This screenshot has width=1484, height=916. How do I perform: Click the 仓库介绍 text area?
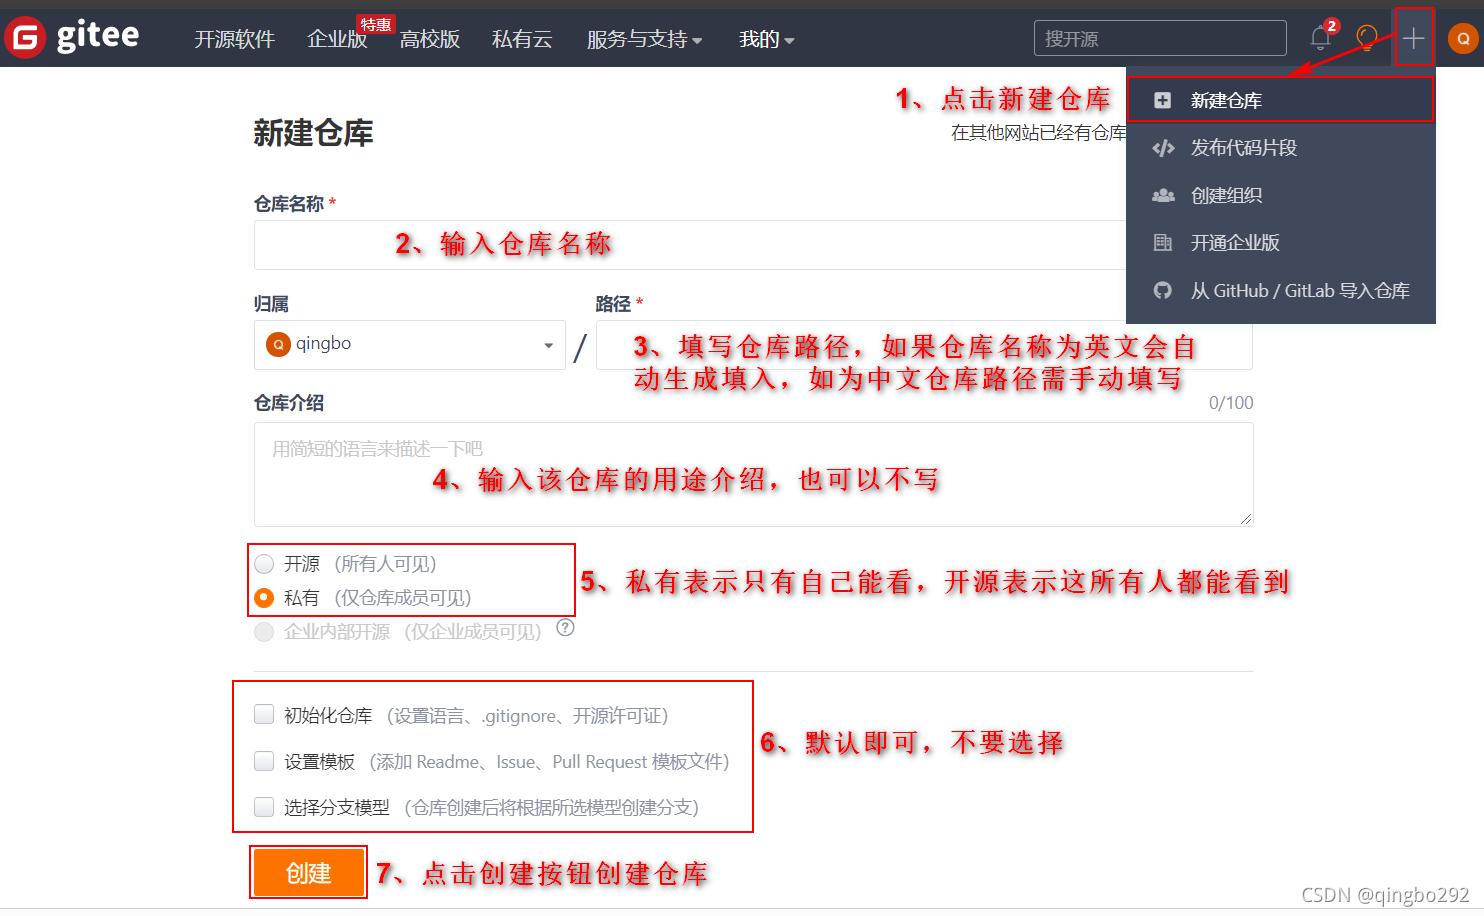coord(753,474)
